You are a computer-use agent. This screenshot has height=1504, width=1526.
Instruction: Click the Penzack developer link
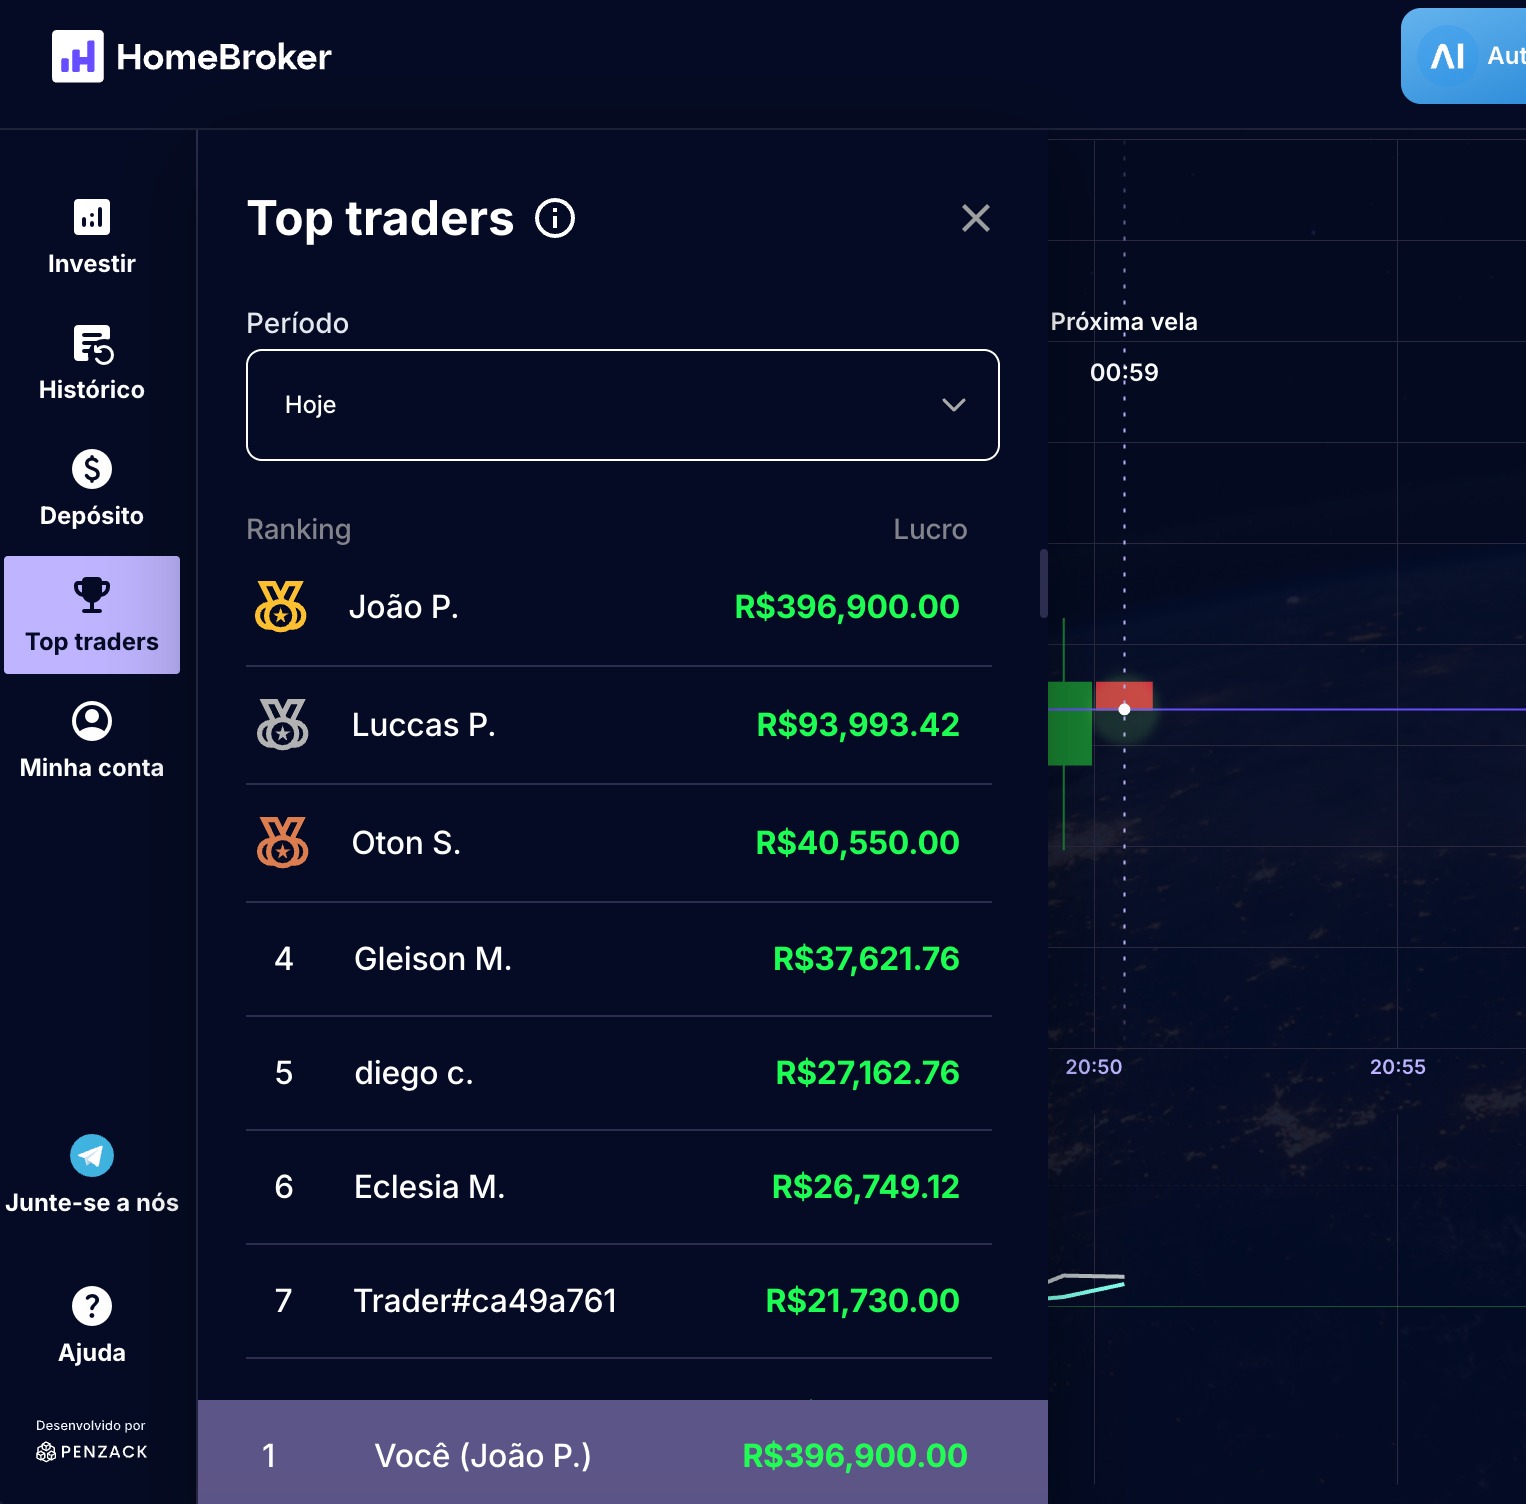click(x=92, y=1451)
